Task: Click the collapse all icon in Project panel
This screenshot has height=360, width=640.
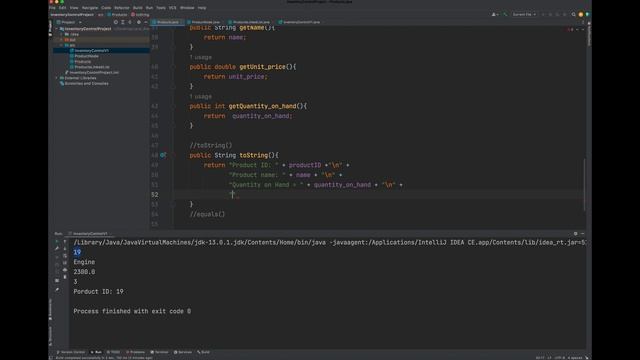Action: (x=130, y=22)
